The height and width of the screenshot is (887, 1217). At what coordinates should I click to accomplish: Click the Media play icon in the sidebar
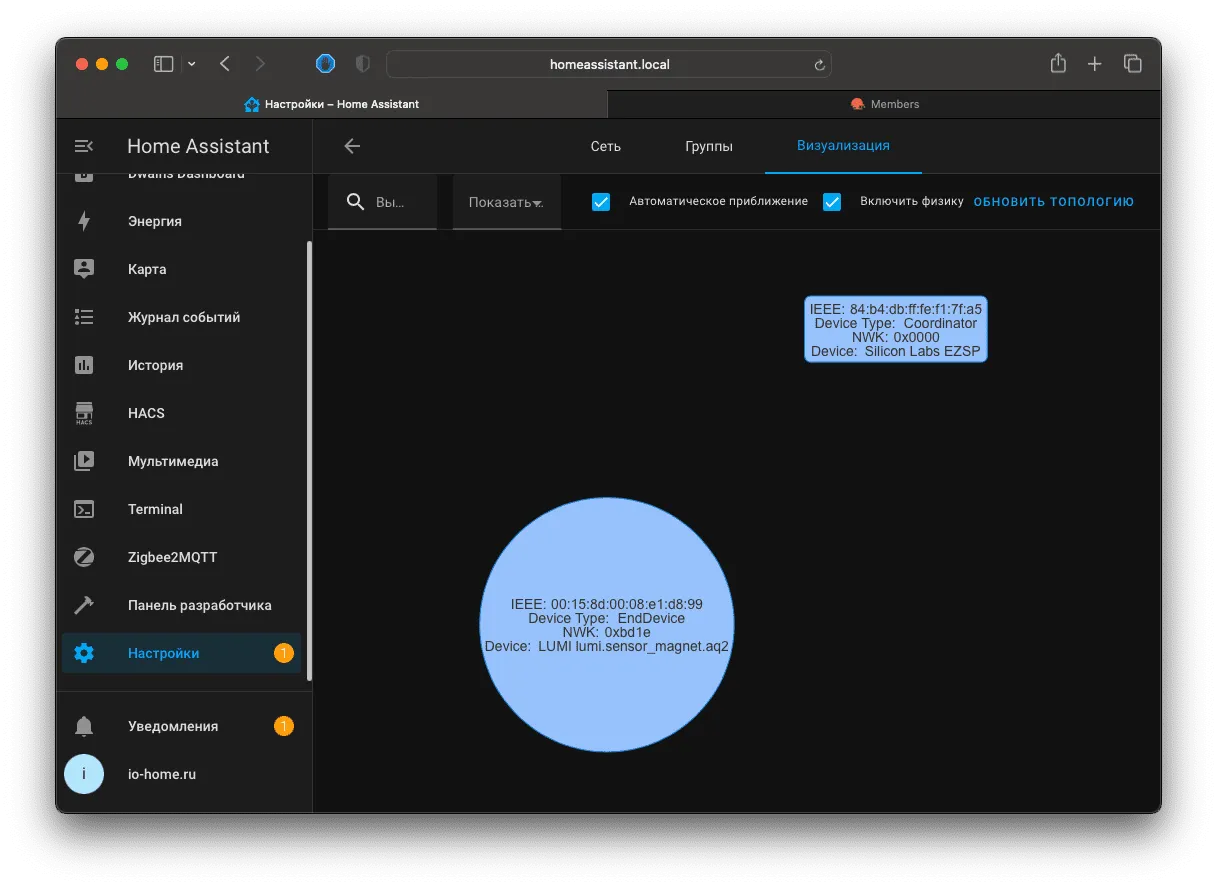tap(84, 461)
